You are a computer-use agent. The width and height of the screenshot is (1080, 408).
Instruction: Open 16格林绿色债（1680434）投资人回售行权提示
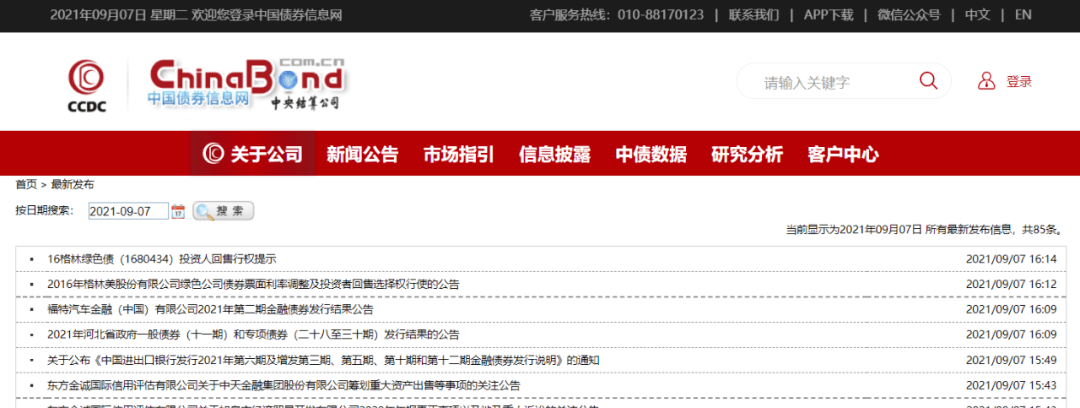coord(162,259)
